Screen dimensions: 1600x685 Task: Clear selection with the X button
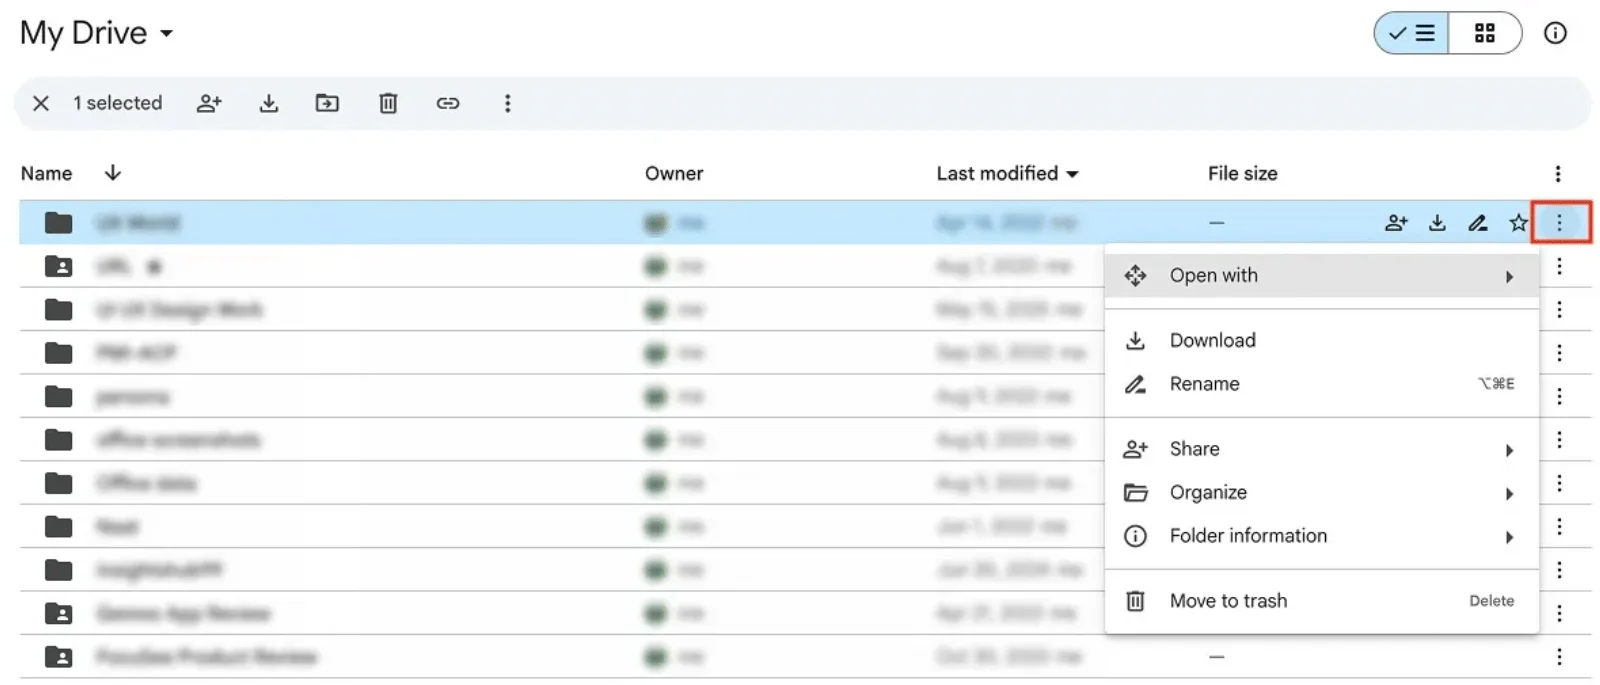(41, 103)
